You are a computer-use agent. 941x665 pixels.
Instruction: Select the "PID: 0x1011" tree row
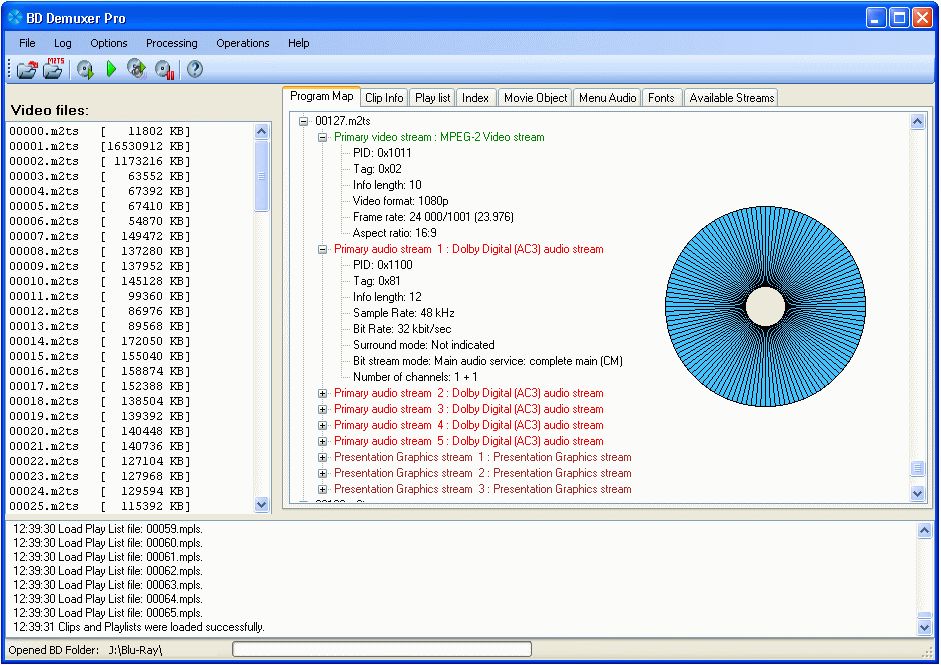tap(382, 153)
